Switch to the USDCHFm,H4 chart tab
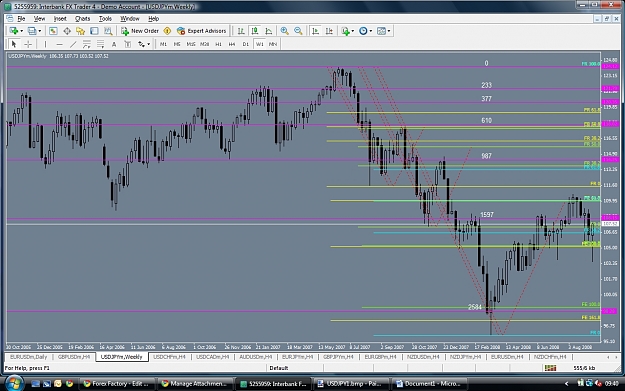625x391 pixels. [x=169, y=357]
